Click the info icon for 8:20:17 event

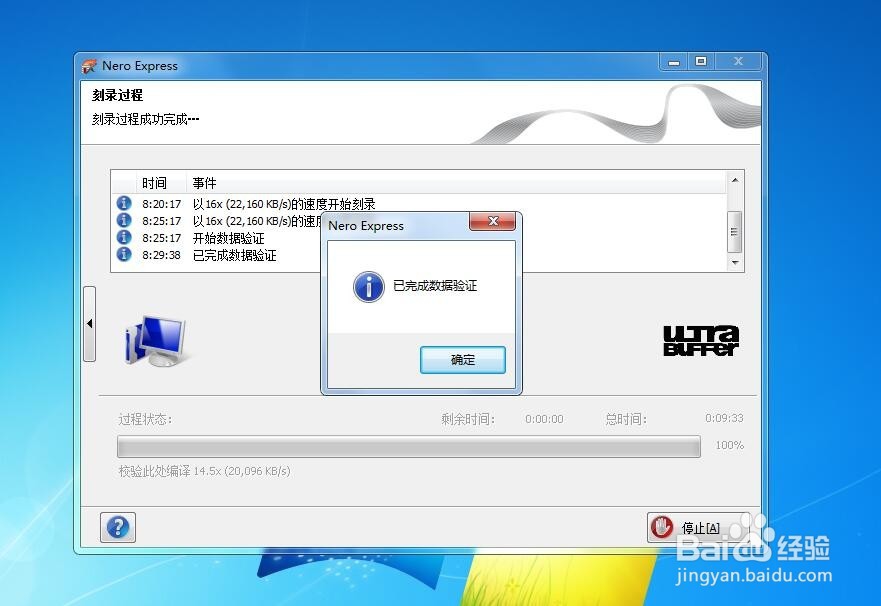tap(124, 203)
